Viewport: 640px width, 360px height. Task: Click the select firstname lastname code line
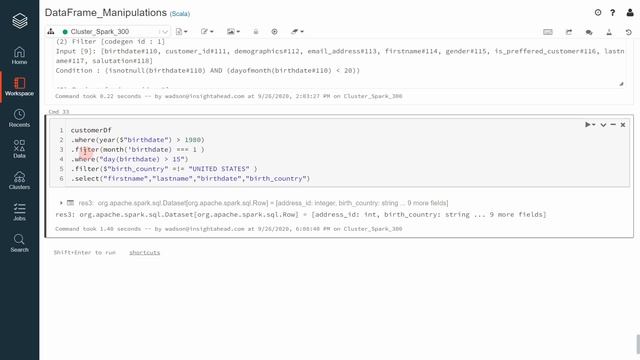click(x=190, y=178)
